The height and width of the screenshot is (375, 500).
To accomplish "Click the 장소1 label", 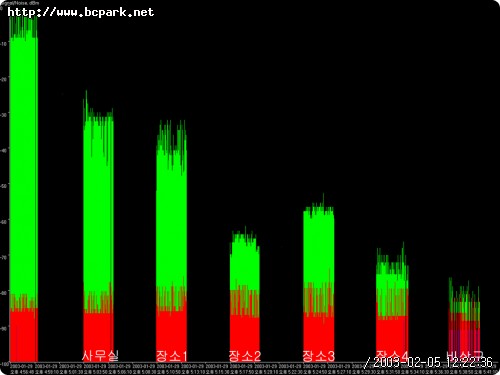I will 172,356.
